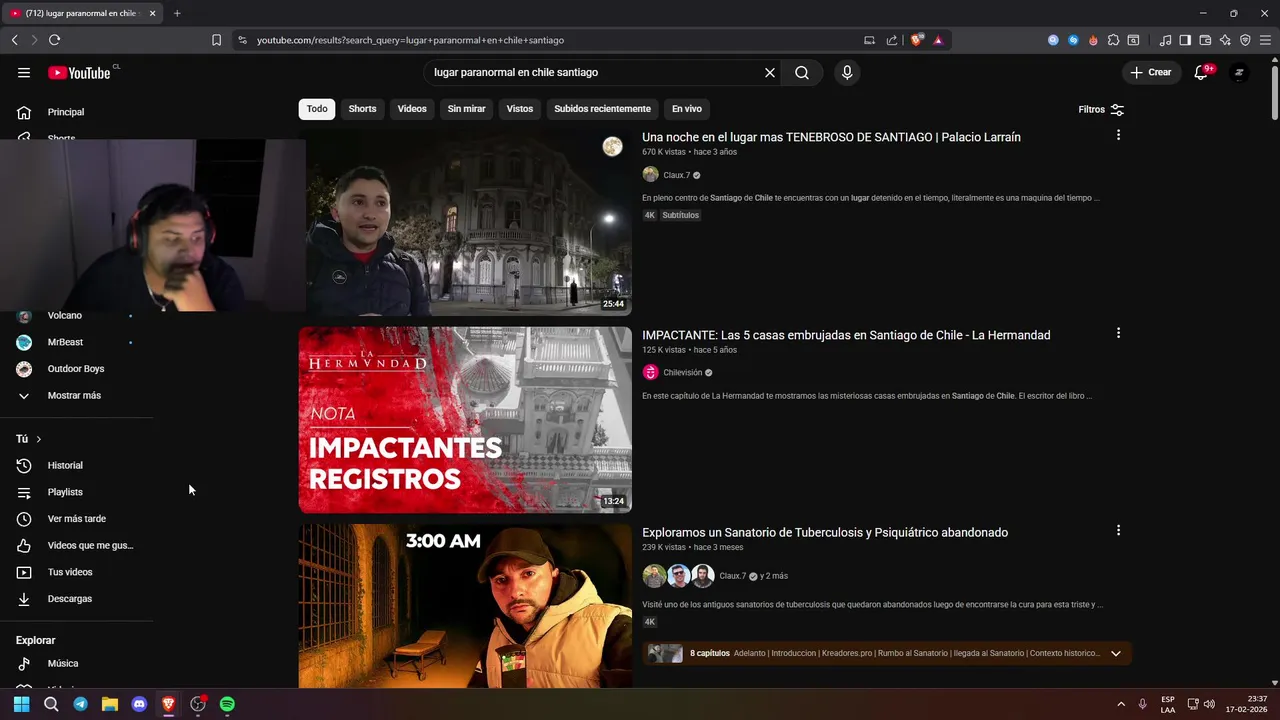The height and width of the screenshot is (720, 1280).
Task: Select the En vivo filter chip
Action: [687, 109]
